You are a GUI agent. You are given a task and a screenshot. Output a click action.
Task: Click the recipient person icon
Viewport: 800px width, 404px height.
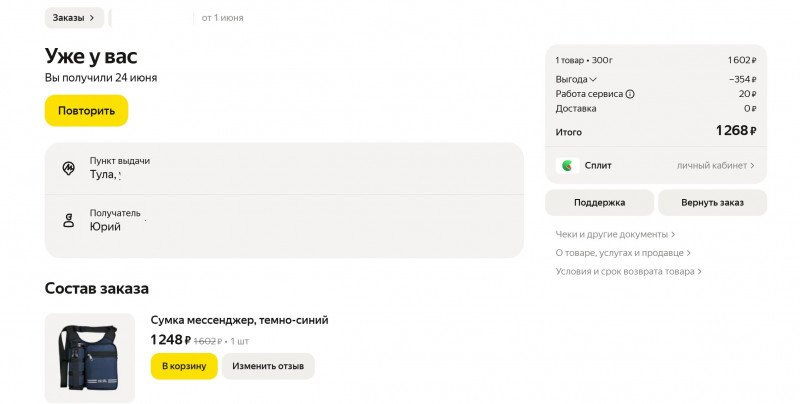coord(68,220)
